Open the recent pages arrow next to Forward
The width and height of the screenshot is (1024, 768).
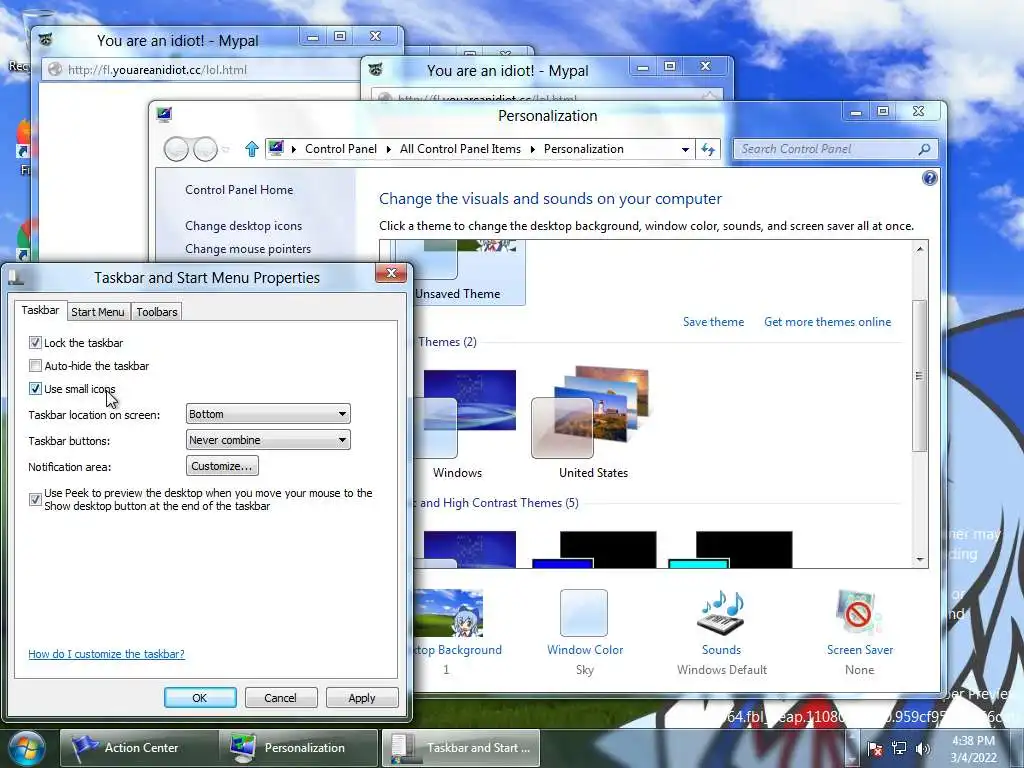pos(226,150)
